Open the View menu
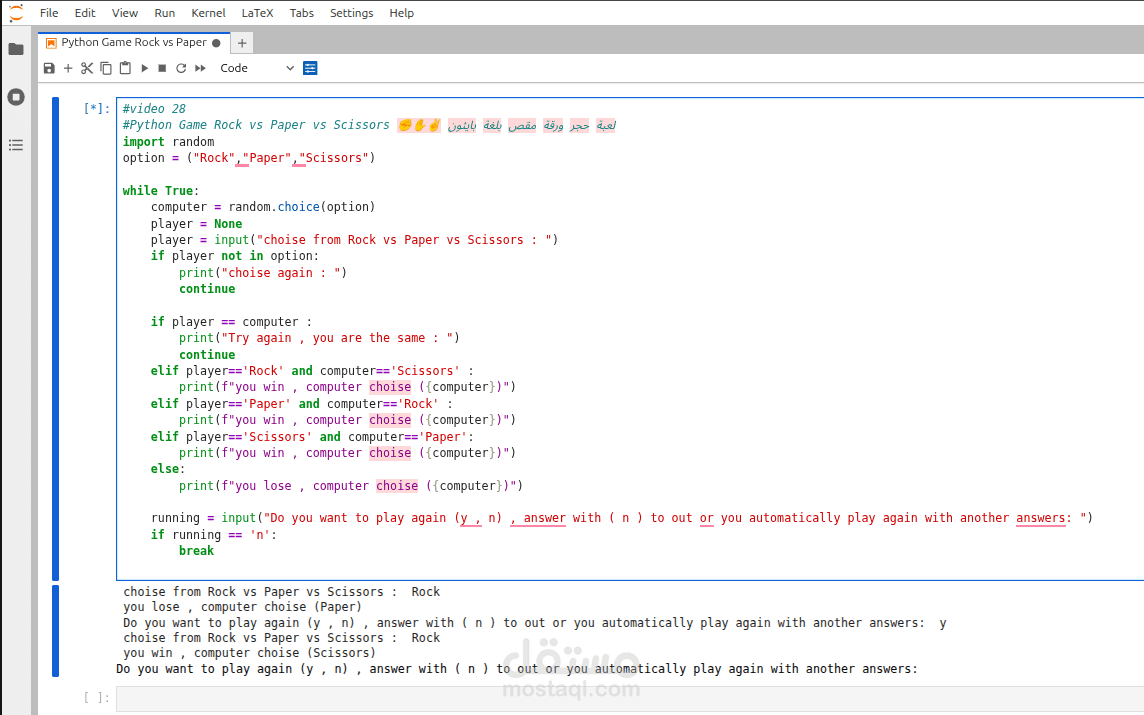The height and width of the screenshot is (715, 1144). pyautogui.click(x=125, y=13)
